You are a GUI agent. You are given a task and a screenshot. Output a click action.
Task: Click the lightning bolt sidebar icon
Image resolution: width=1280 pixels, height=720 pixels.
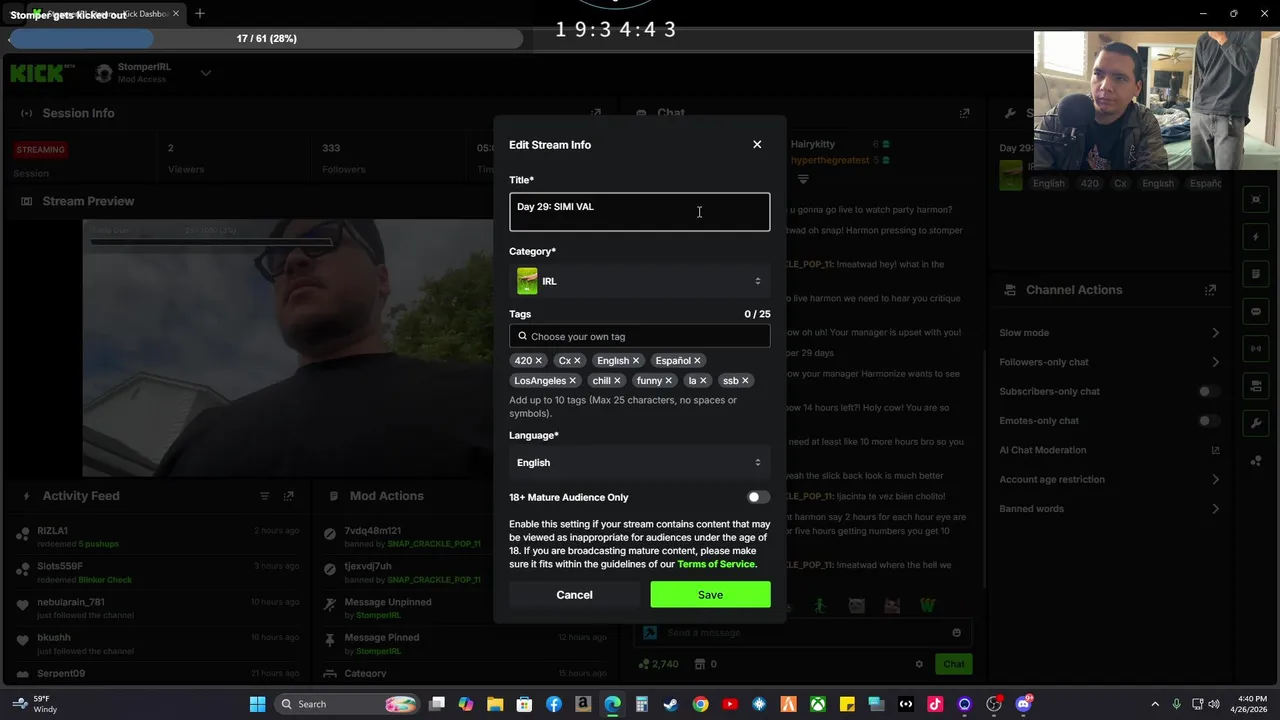point(1256,237)
